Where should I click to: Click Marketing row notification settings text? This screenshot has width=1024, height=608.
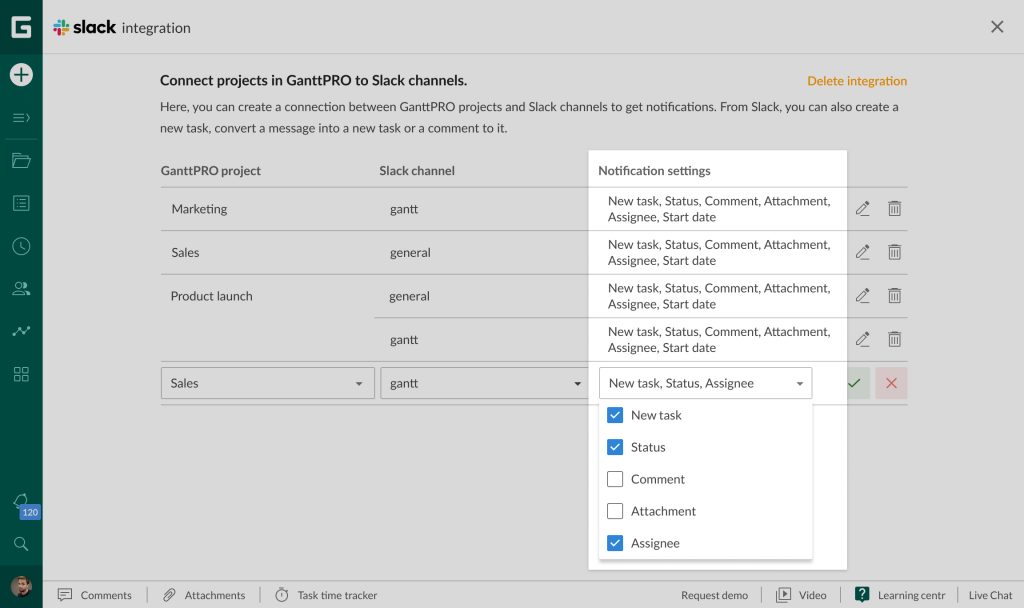pos(719,209)
